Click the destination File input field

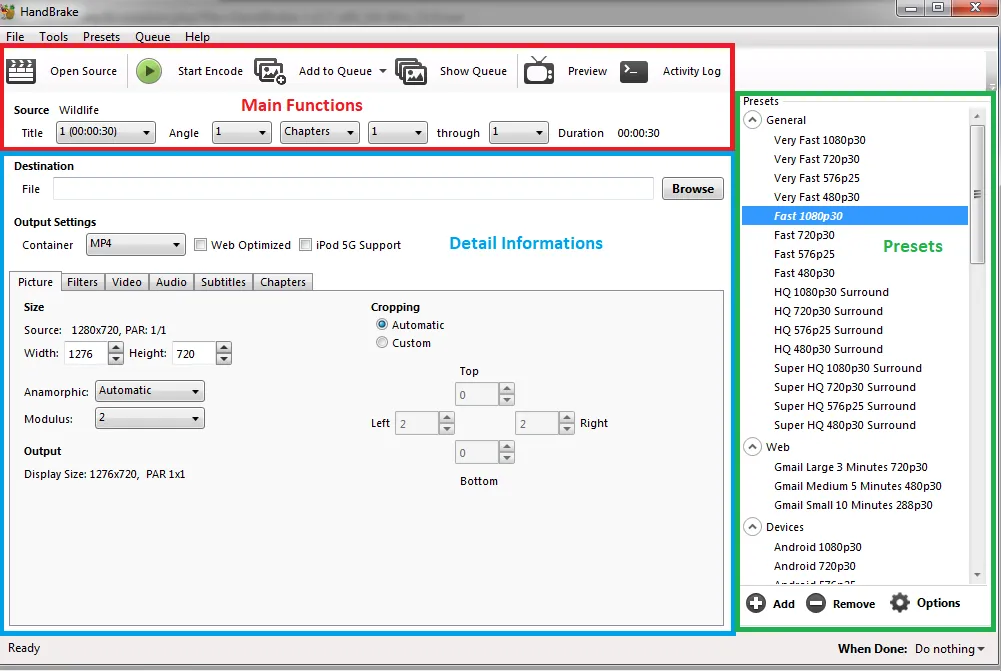(x=353, y=188)
